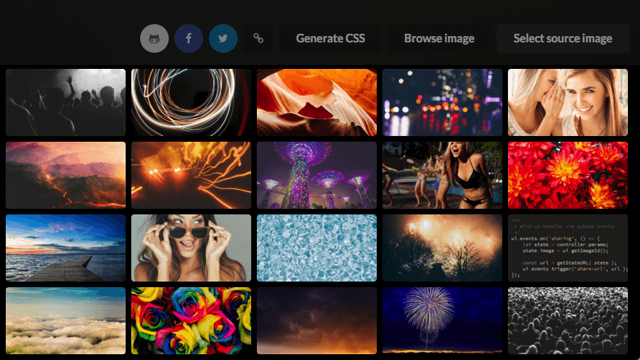Pick the orange light streaks thumbnail
The image size is (640, 360).
[x=191, y=175]
